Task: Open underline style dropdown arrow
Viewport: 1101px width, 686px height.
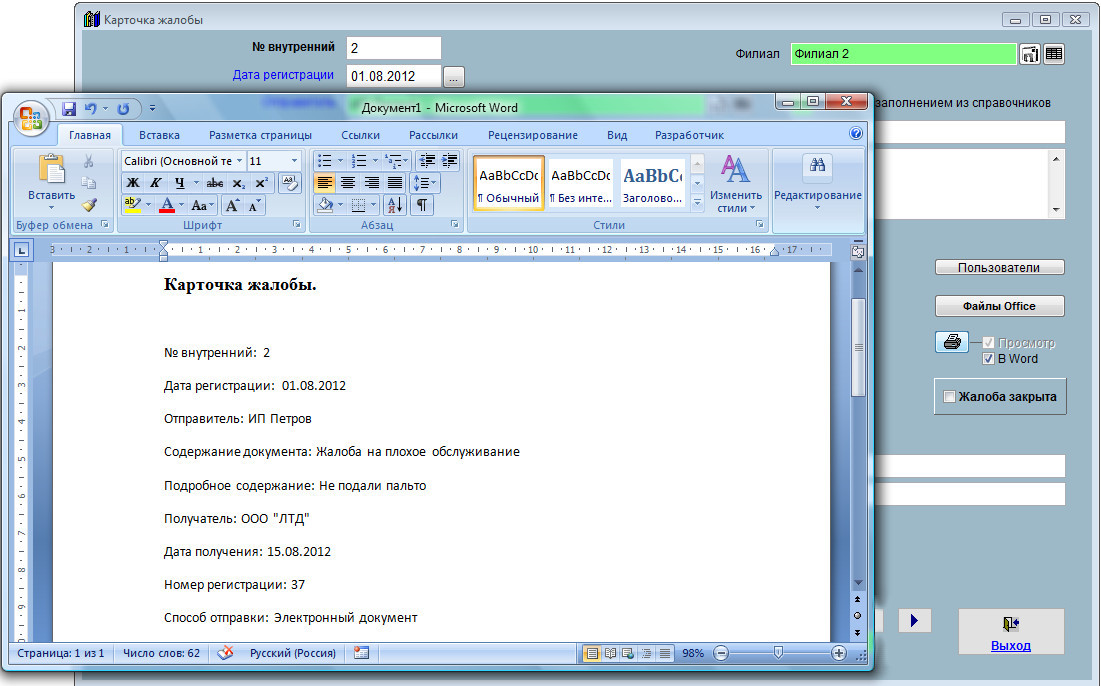Action: click(x=196, y=183)
